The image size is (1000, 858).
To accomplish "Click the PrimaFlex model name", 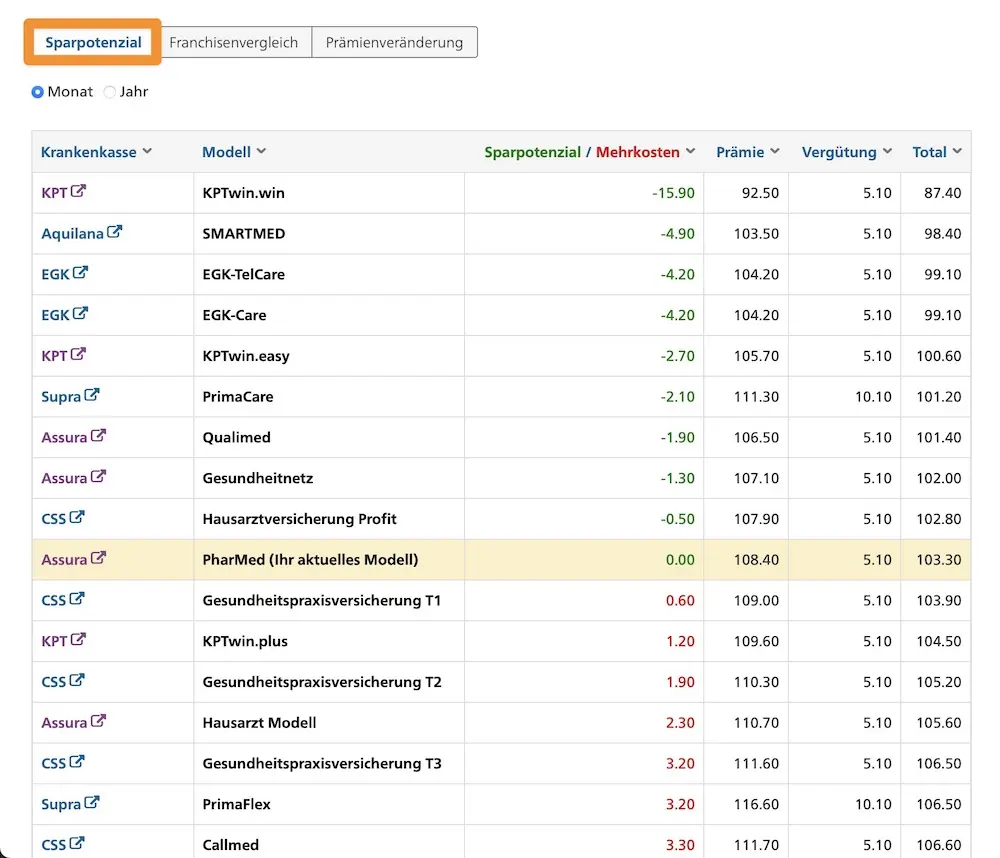I will pos(237,804).
